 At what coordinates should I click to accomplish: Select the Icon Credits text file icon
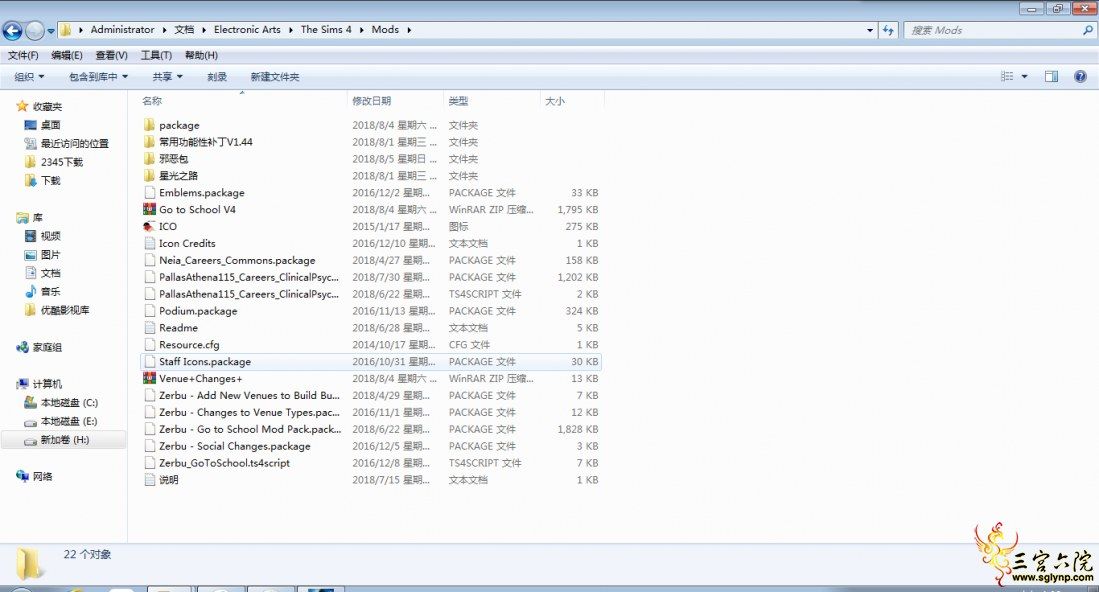pyautogui.click(x=149, y=243)
